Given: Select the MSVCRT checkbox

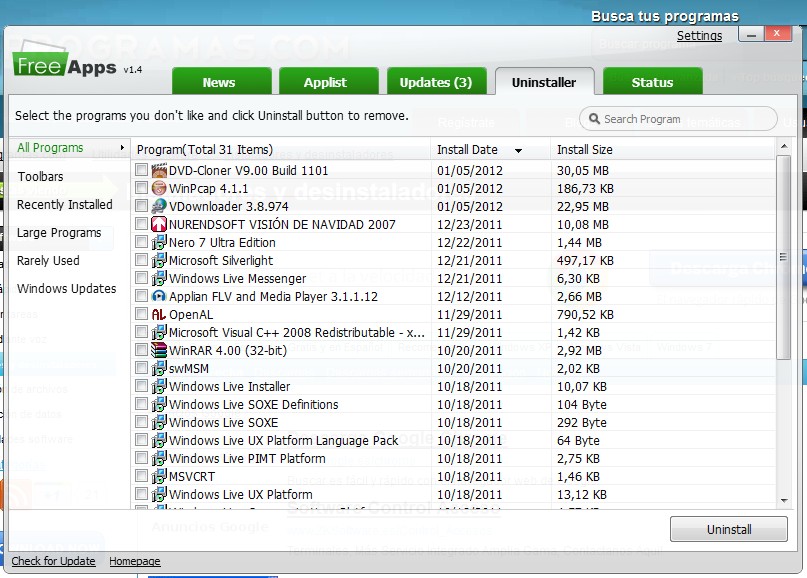Looking at the screenshot, I should click(x=141, y=476).
